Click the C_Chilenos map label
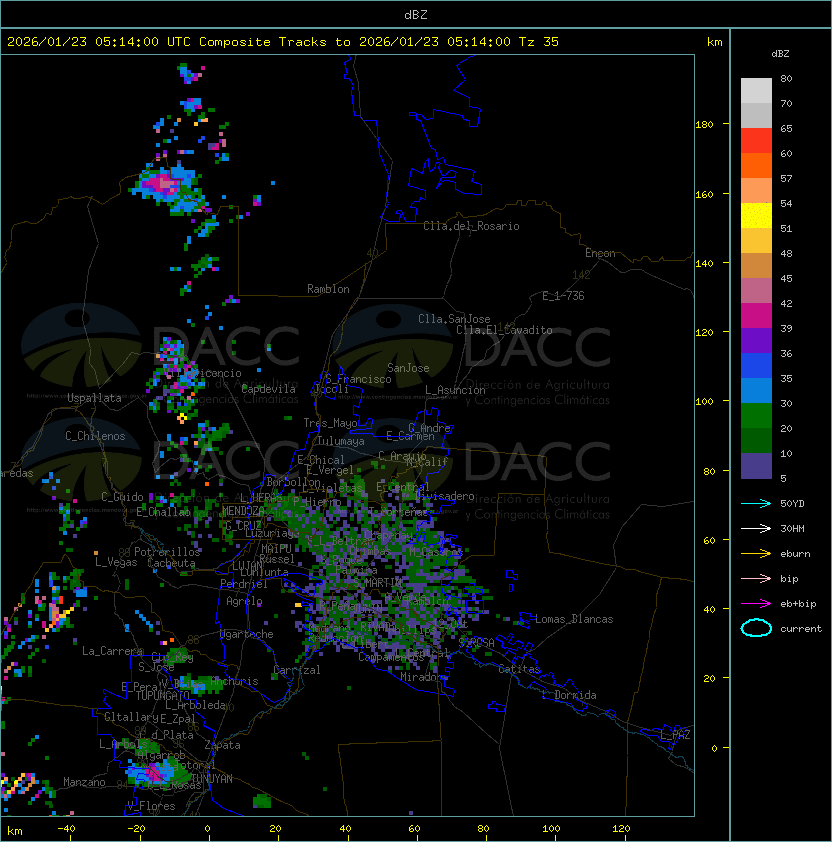The width and height of the screenshot is (832, 842). [x=95, y=436]
